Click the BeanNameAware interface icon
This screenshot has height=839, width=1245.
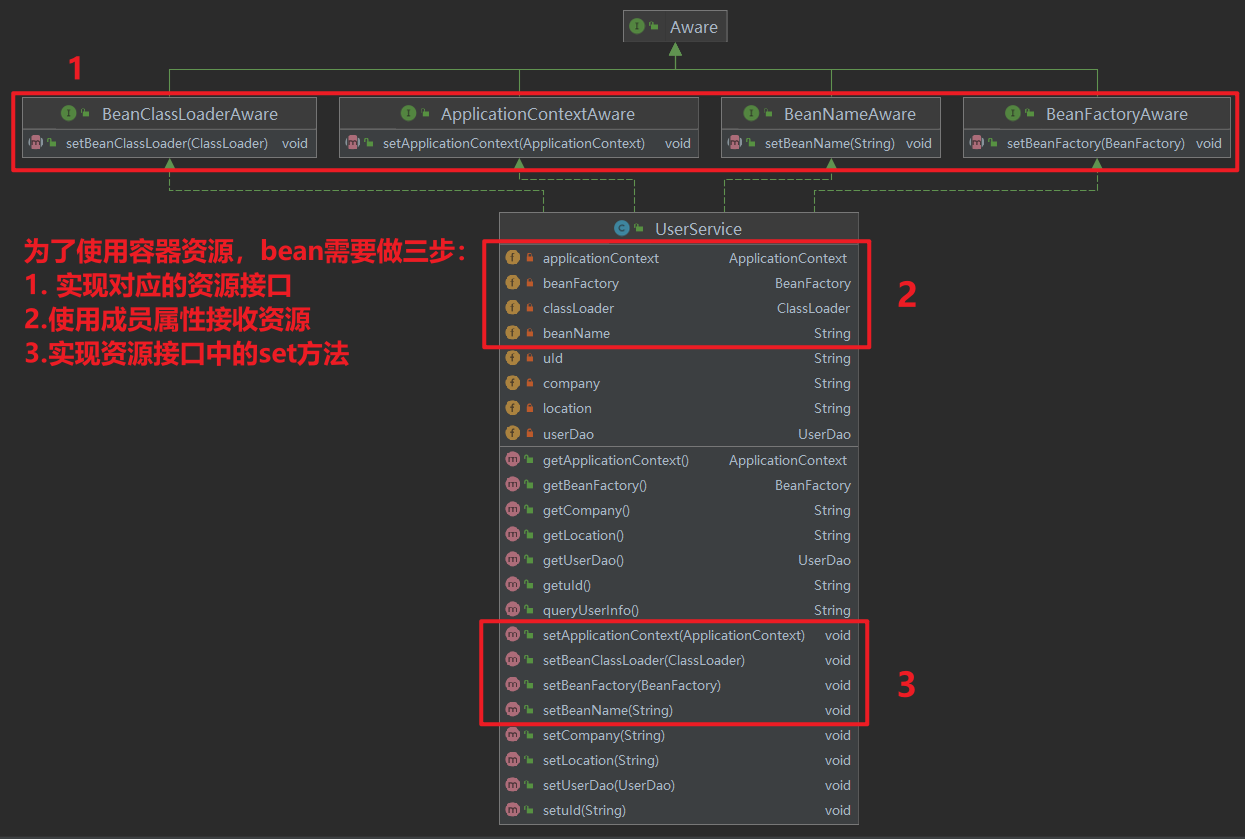pyautogui.click(x=751, y=114)
